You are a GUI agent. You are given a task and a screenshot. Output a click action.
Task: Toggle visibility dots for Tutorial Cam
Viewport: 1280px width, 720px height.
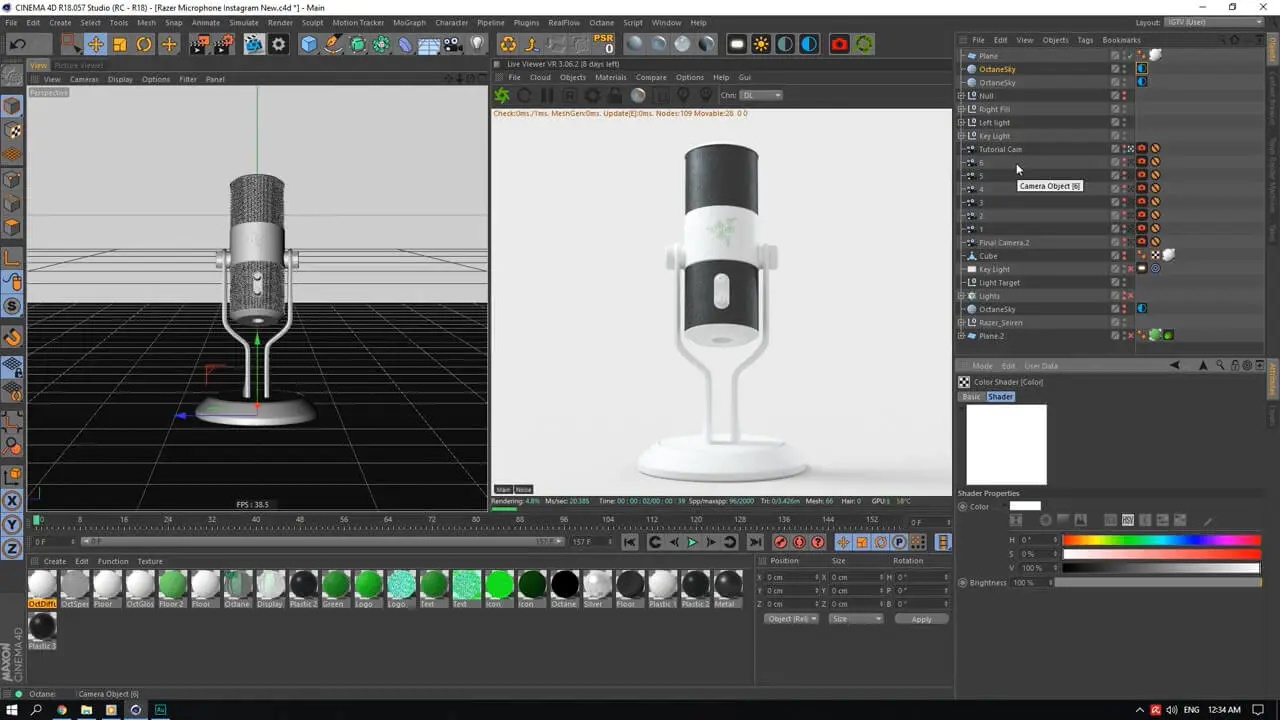[x=1124, y=149]
